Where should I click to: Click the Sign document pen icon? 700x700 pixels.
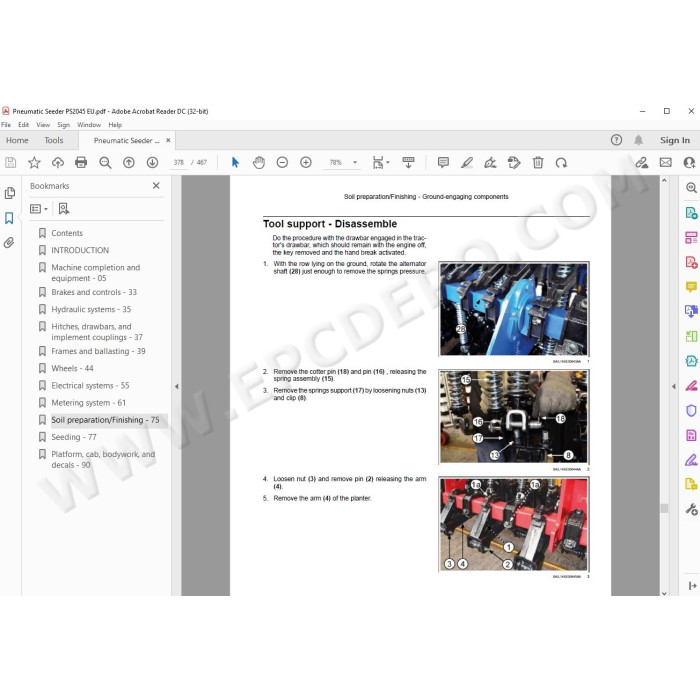click(490, 162)
